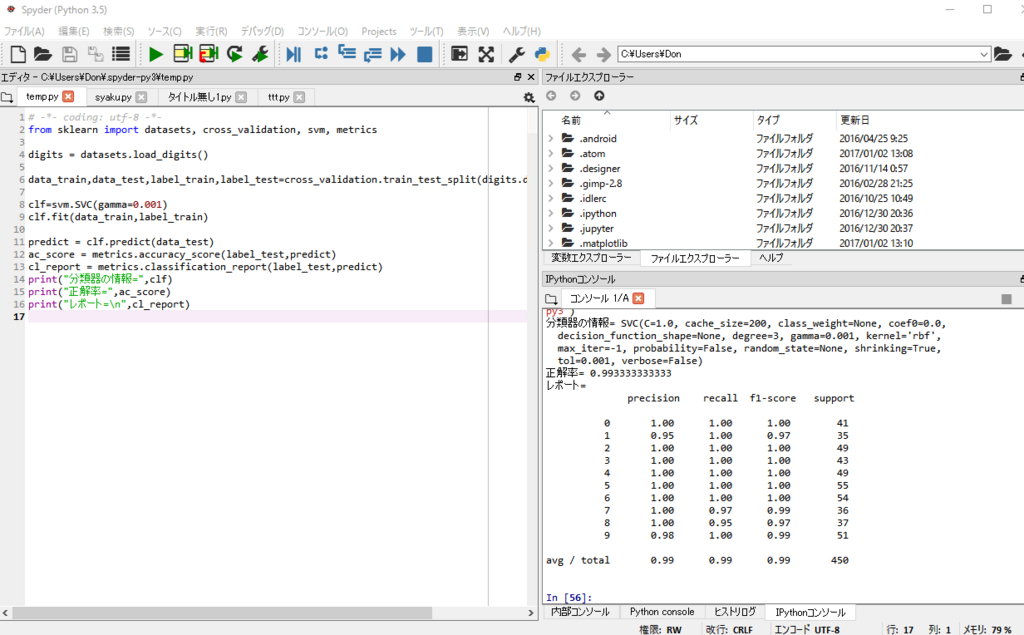Image resolution: width=1024 pixels, height=635 pixels.
Task: Go back using the toolbar left arrow
Action: 579,54
